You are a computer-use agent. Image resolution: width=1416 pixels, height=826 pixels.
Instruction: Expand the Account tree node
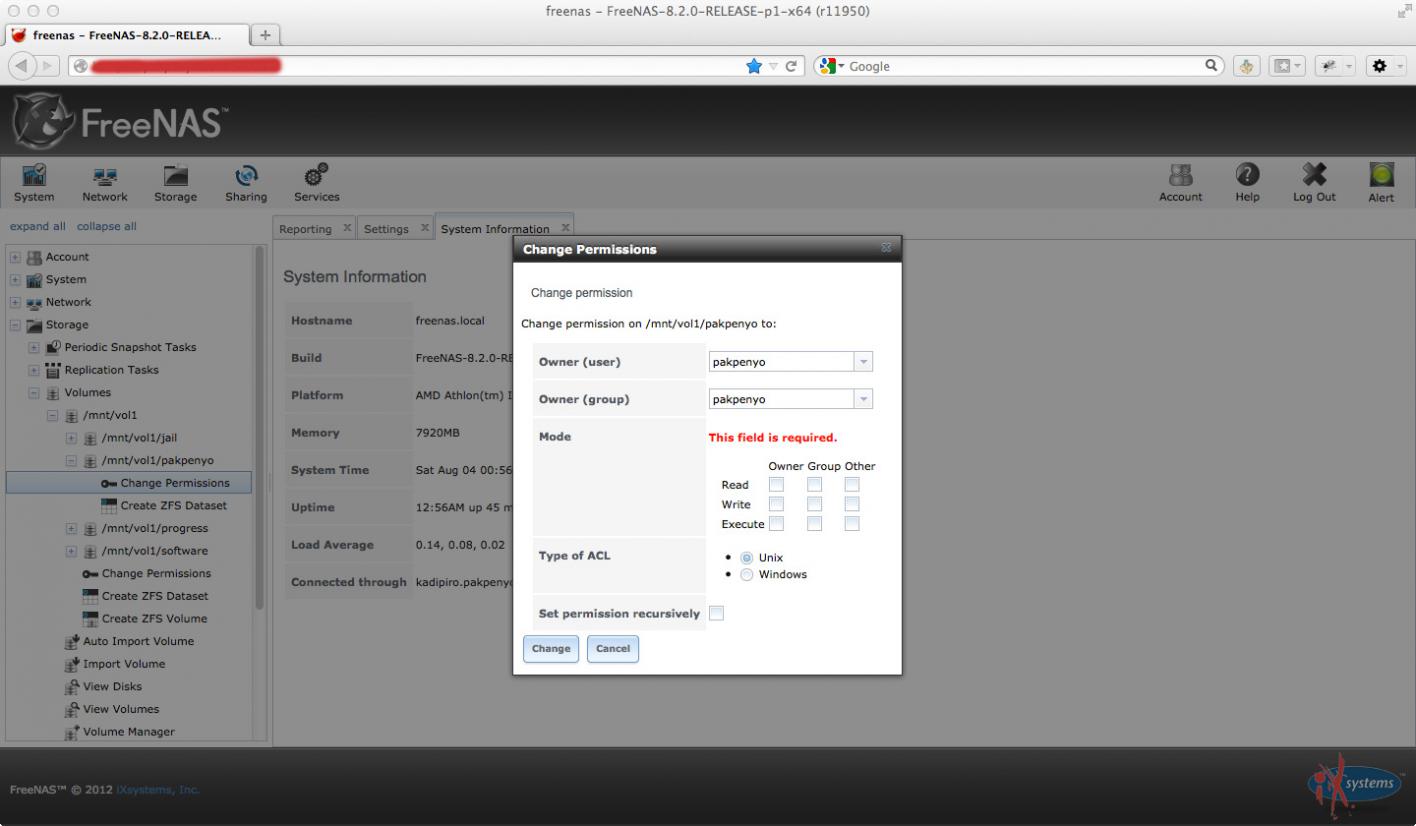point(15,257)
